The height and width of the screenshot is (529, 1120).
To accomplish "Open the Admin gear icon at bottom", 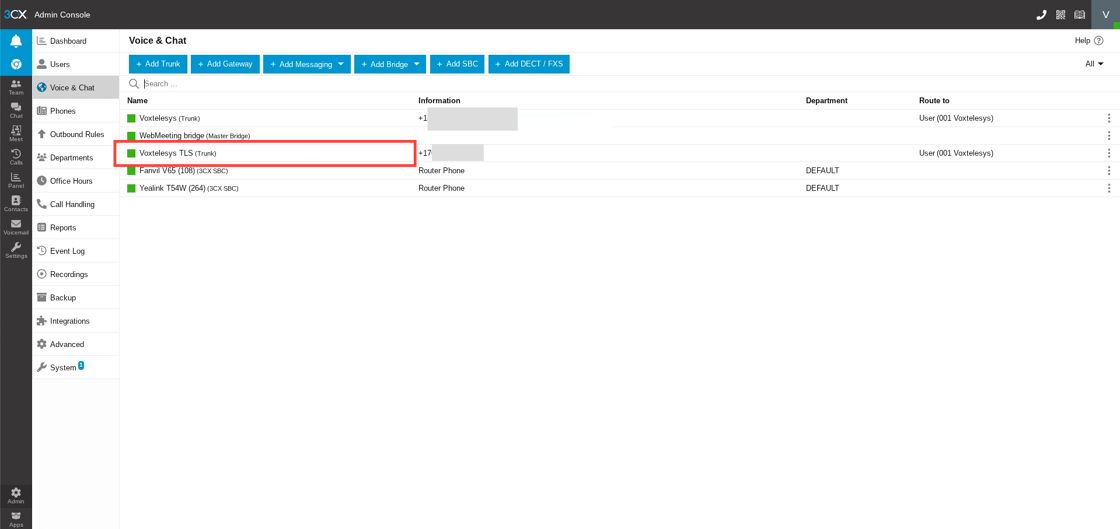I will (16, 495).
